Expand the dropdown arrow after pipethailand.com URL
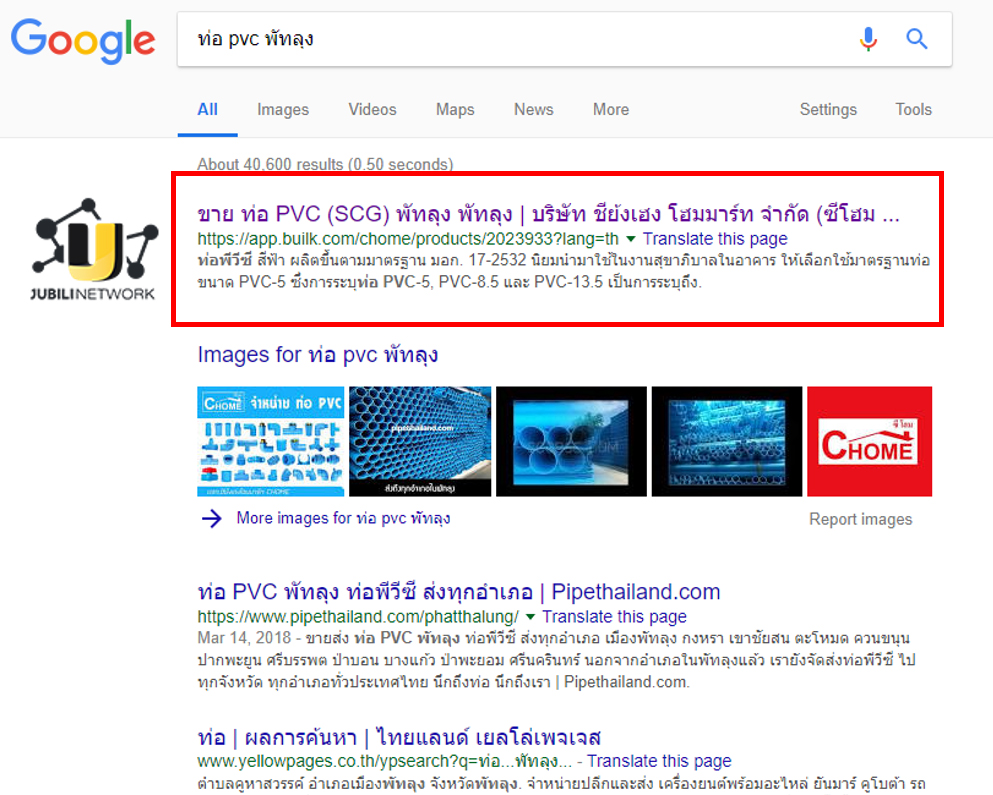The width and height of the screenshot is (993, 795). [530, 617]
